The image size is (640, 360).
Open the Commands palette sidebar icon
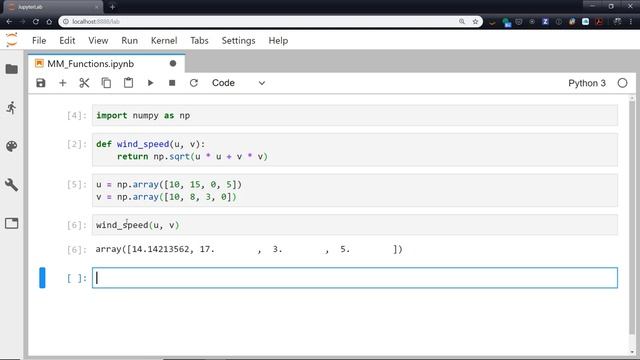tap(11, 146)
